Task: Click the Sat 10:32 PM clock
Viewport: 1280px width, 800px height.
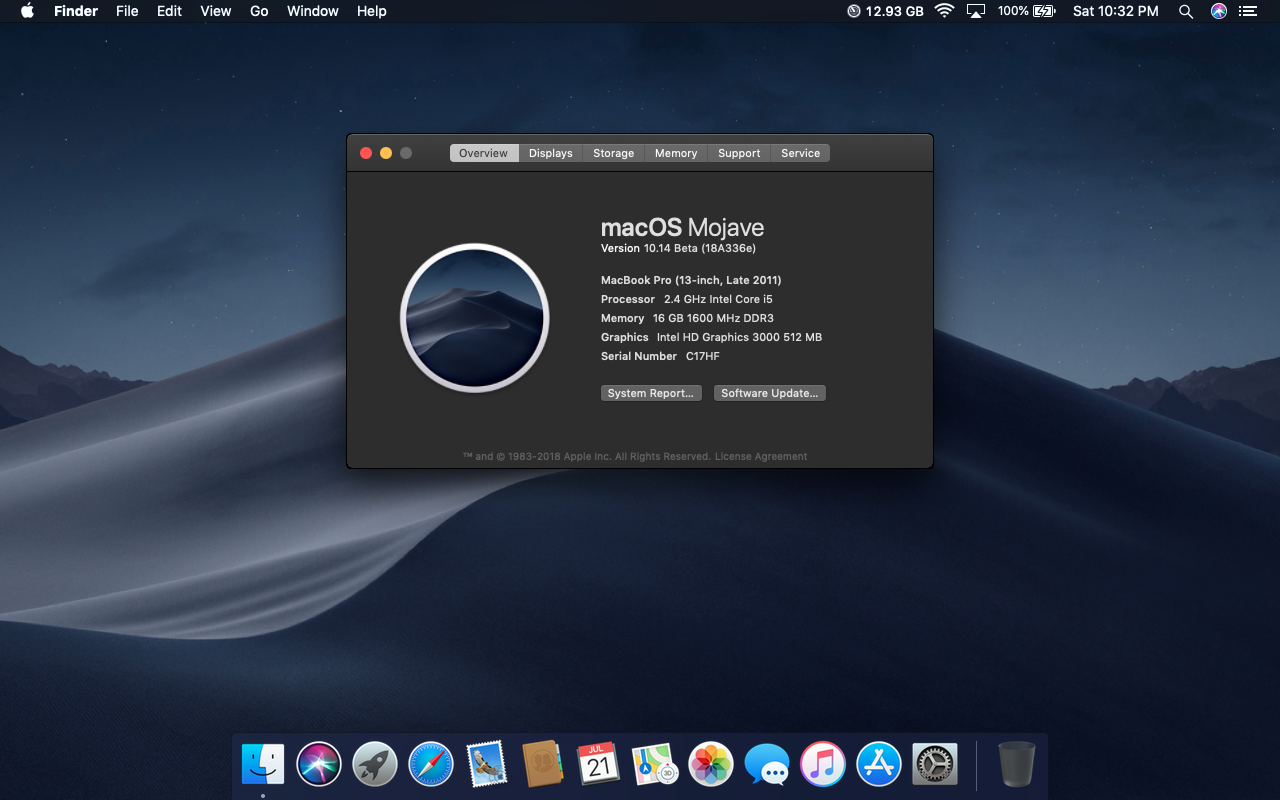Action: 1116,11
